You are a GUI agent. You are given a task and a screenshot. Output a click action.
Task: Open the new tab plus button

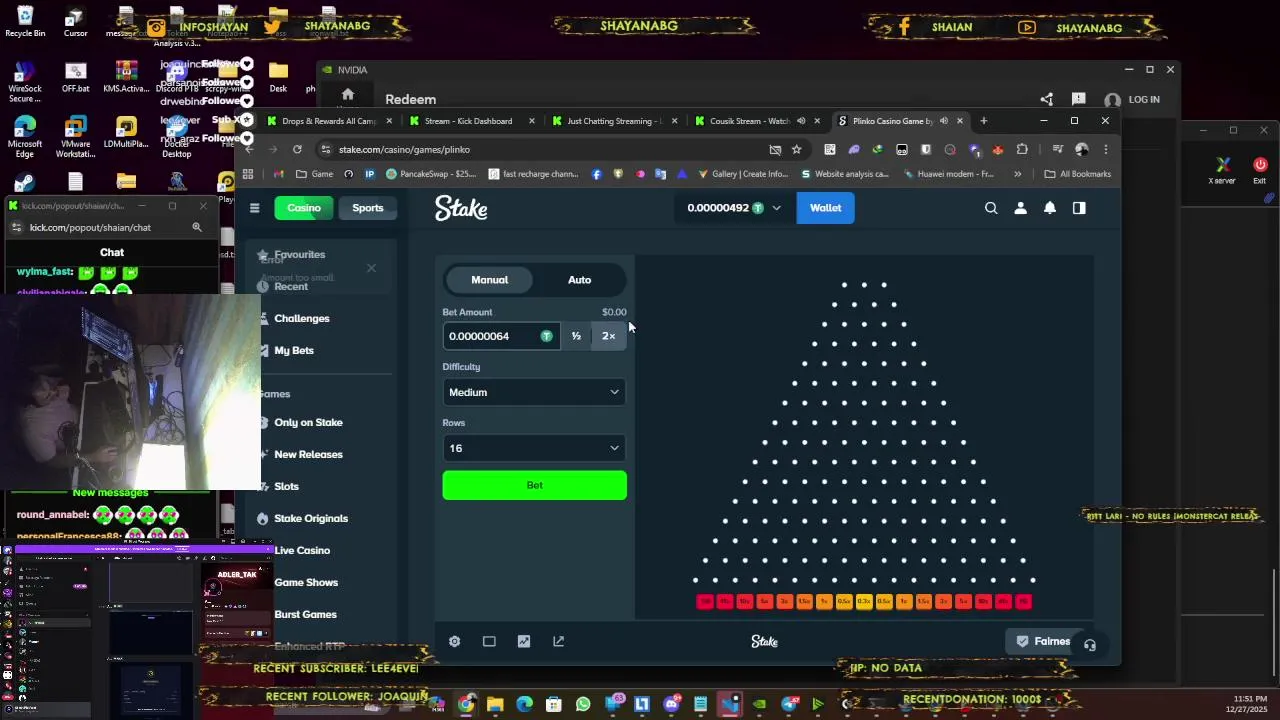pyautogui.click(x=983, y=121)
